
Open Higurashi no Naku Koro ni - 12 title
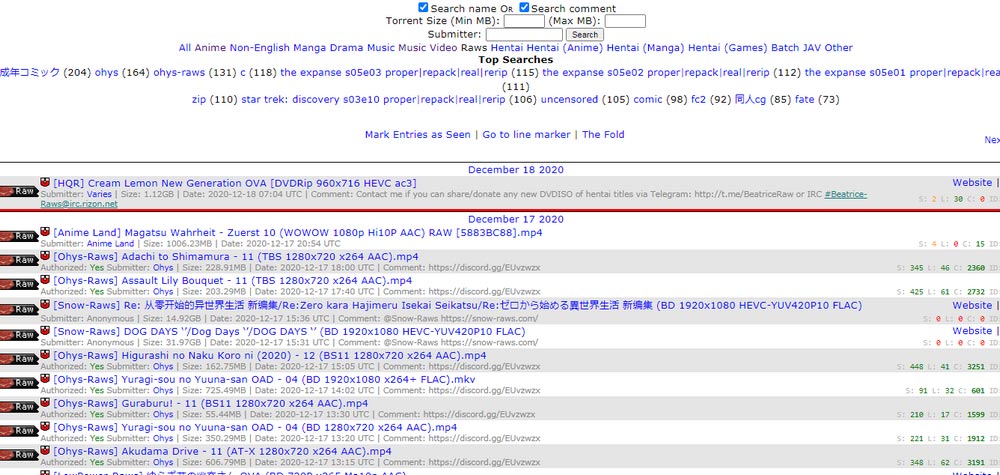(269, 355)
